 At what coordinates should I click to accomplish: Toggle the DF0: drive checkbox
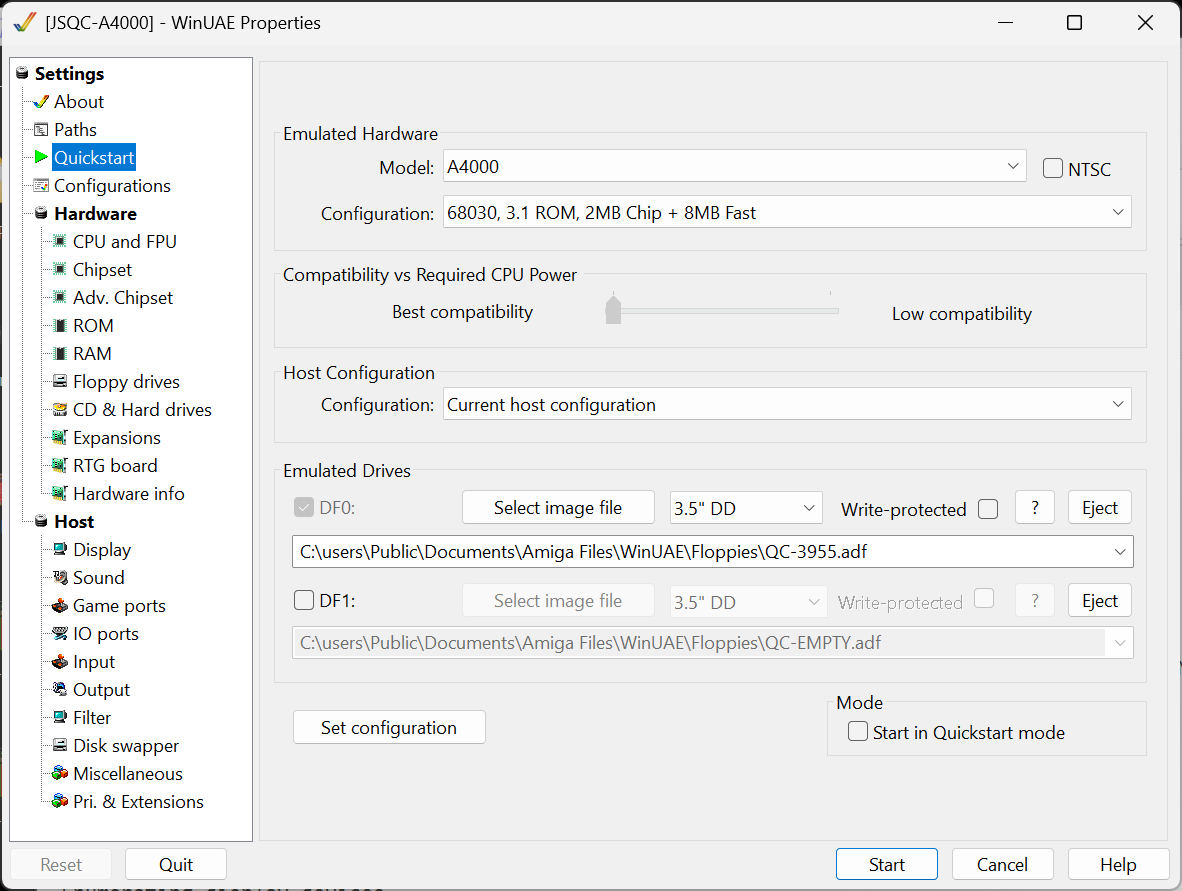304,507
